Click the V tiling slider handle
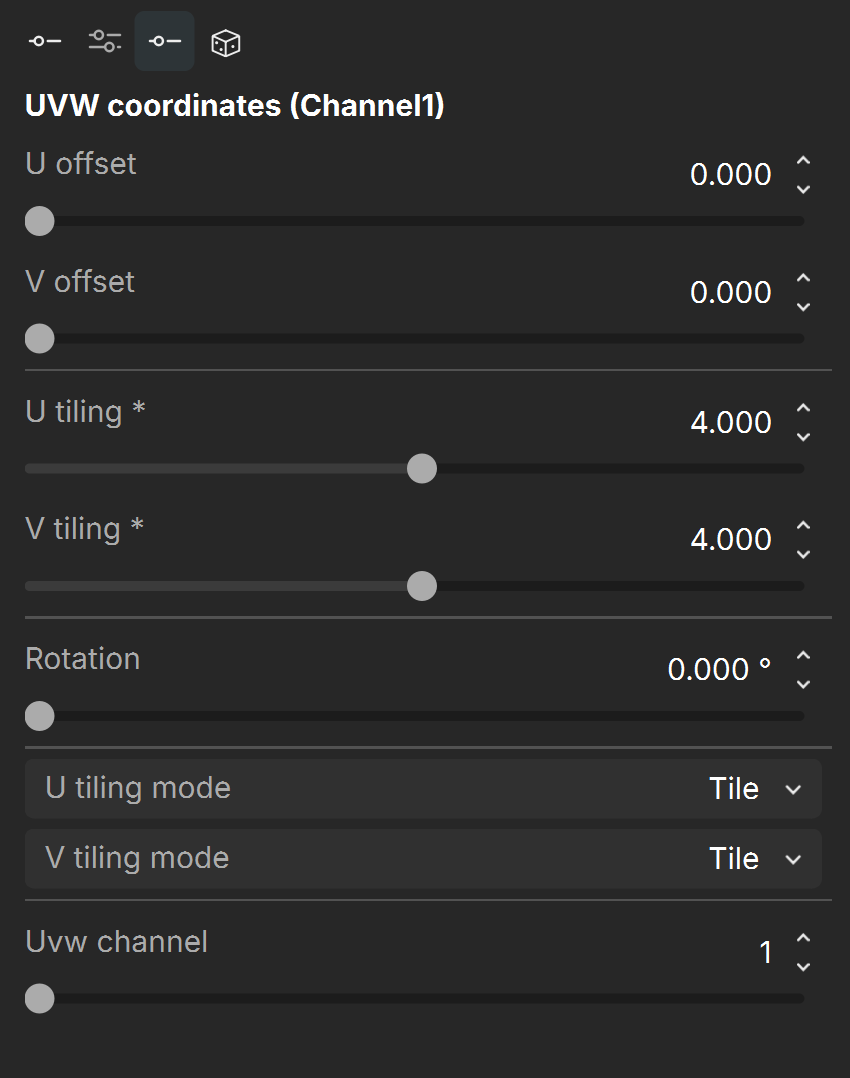Viewport: 850px width, 1078px height. (x=422, y=586)
